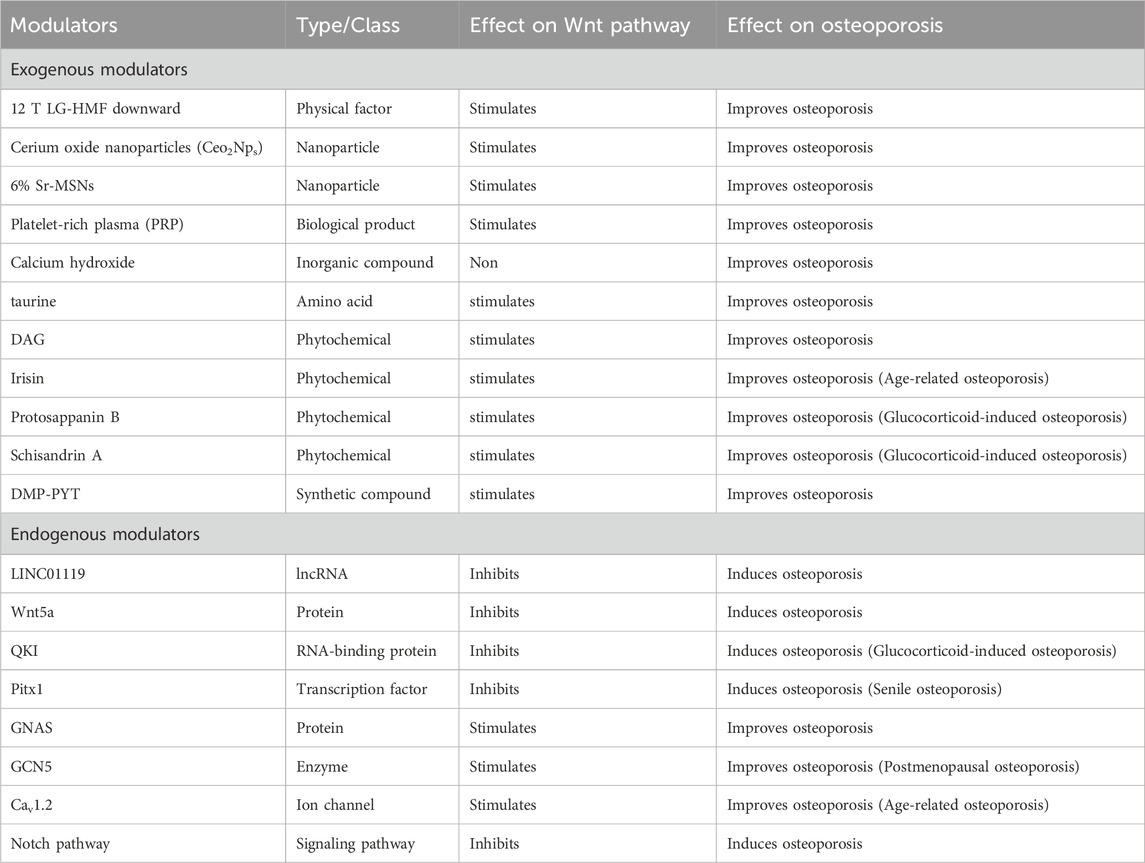Click the RNA-binding protein cell
Screen dimensions: 1145x863
pos(366,651)
